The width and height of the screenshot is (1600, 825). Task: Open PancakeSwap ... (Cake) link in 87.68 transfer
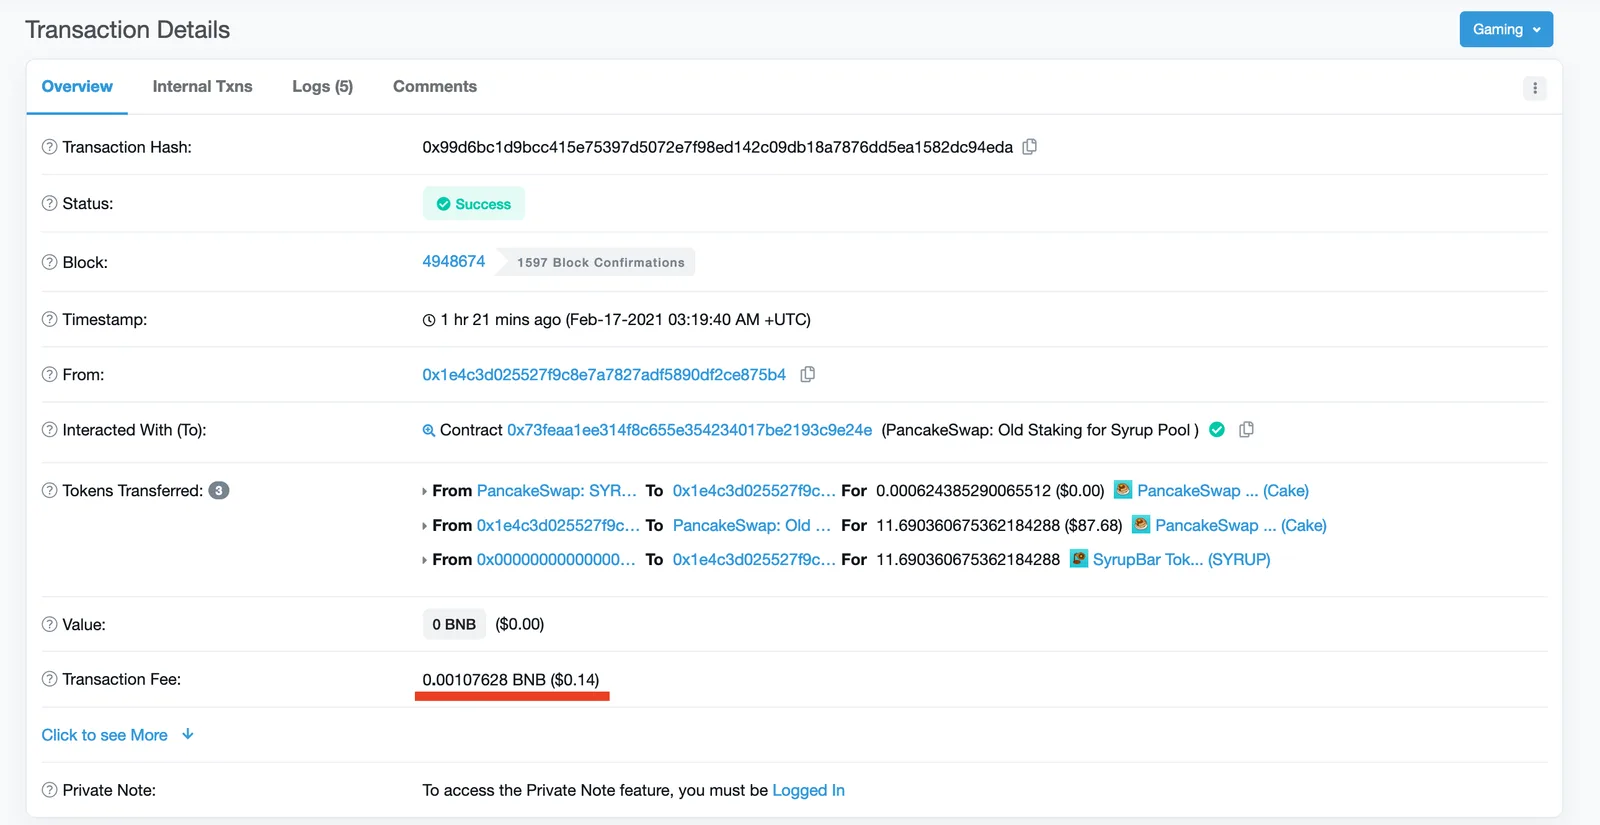pos(1240,525)
